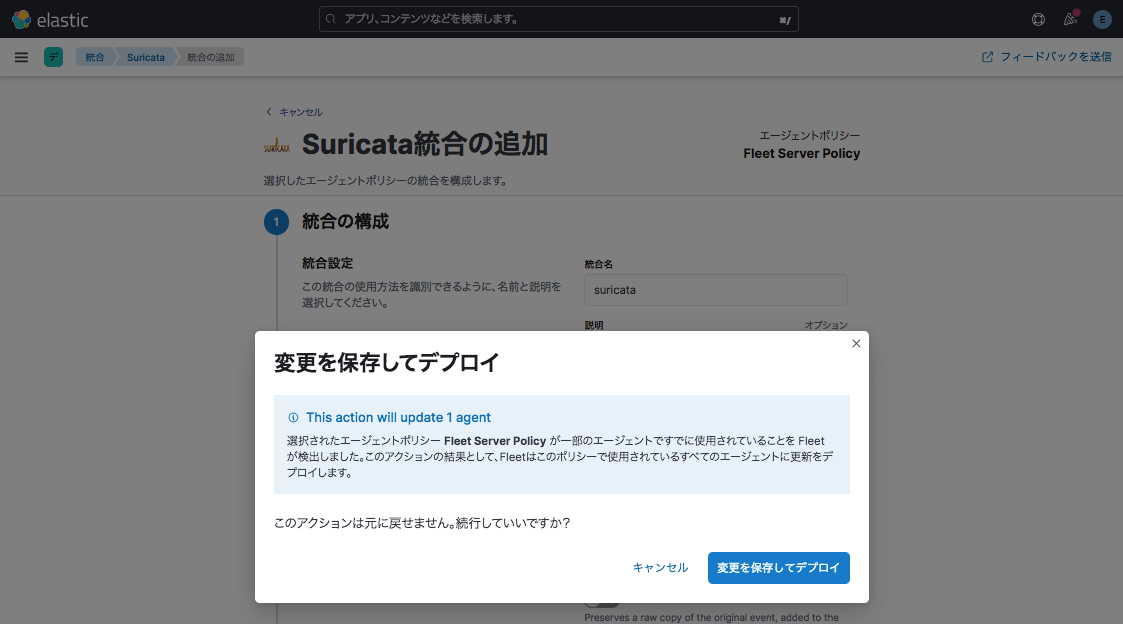The image size is (1123, 624).
Task: Open the help menu lifebuoy icon
Action: coord(1038,19)
